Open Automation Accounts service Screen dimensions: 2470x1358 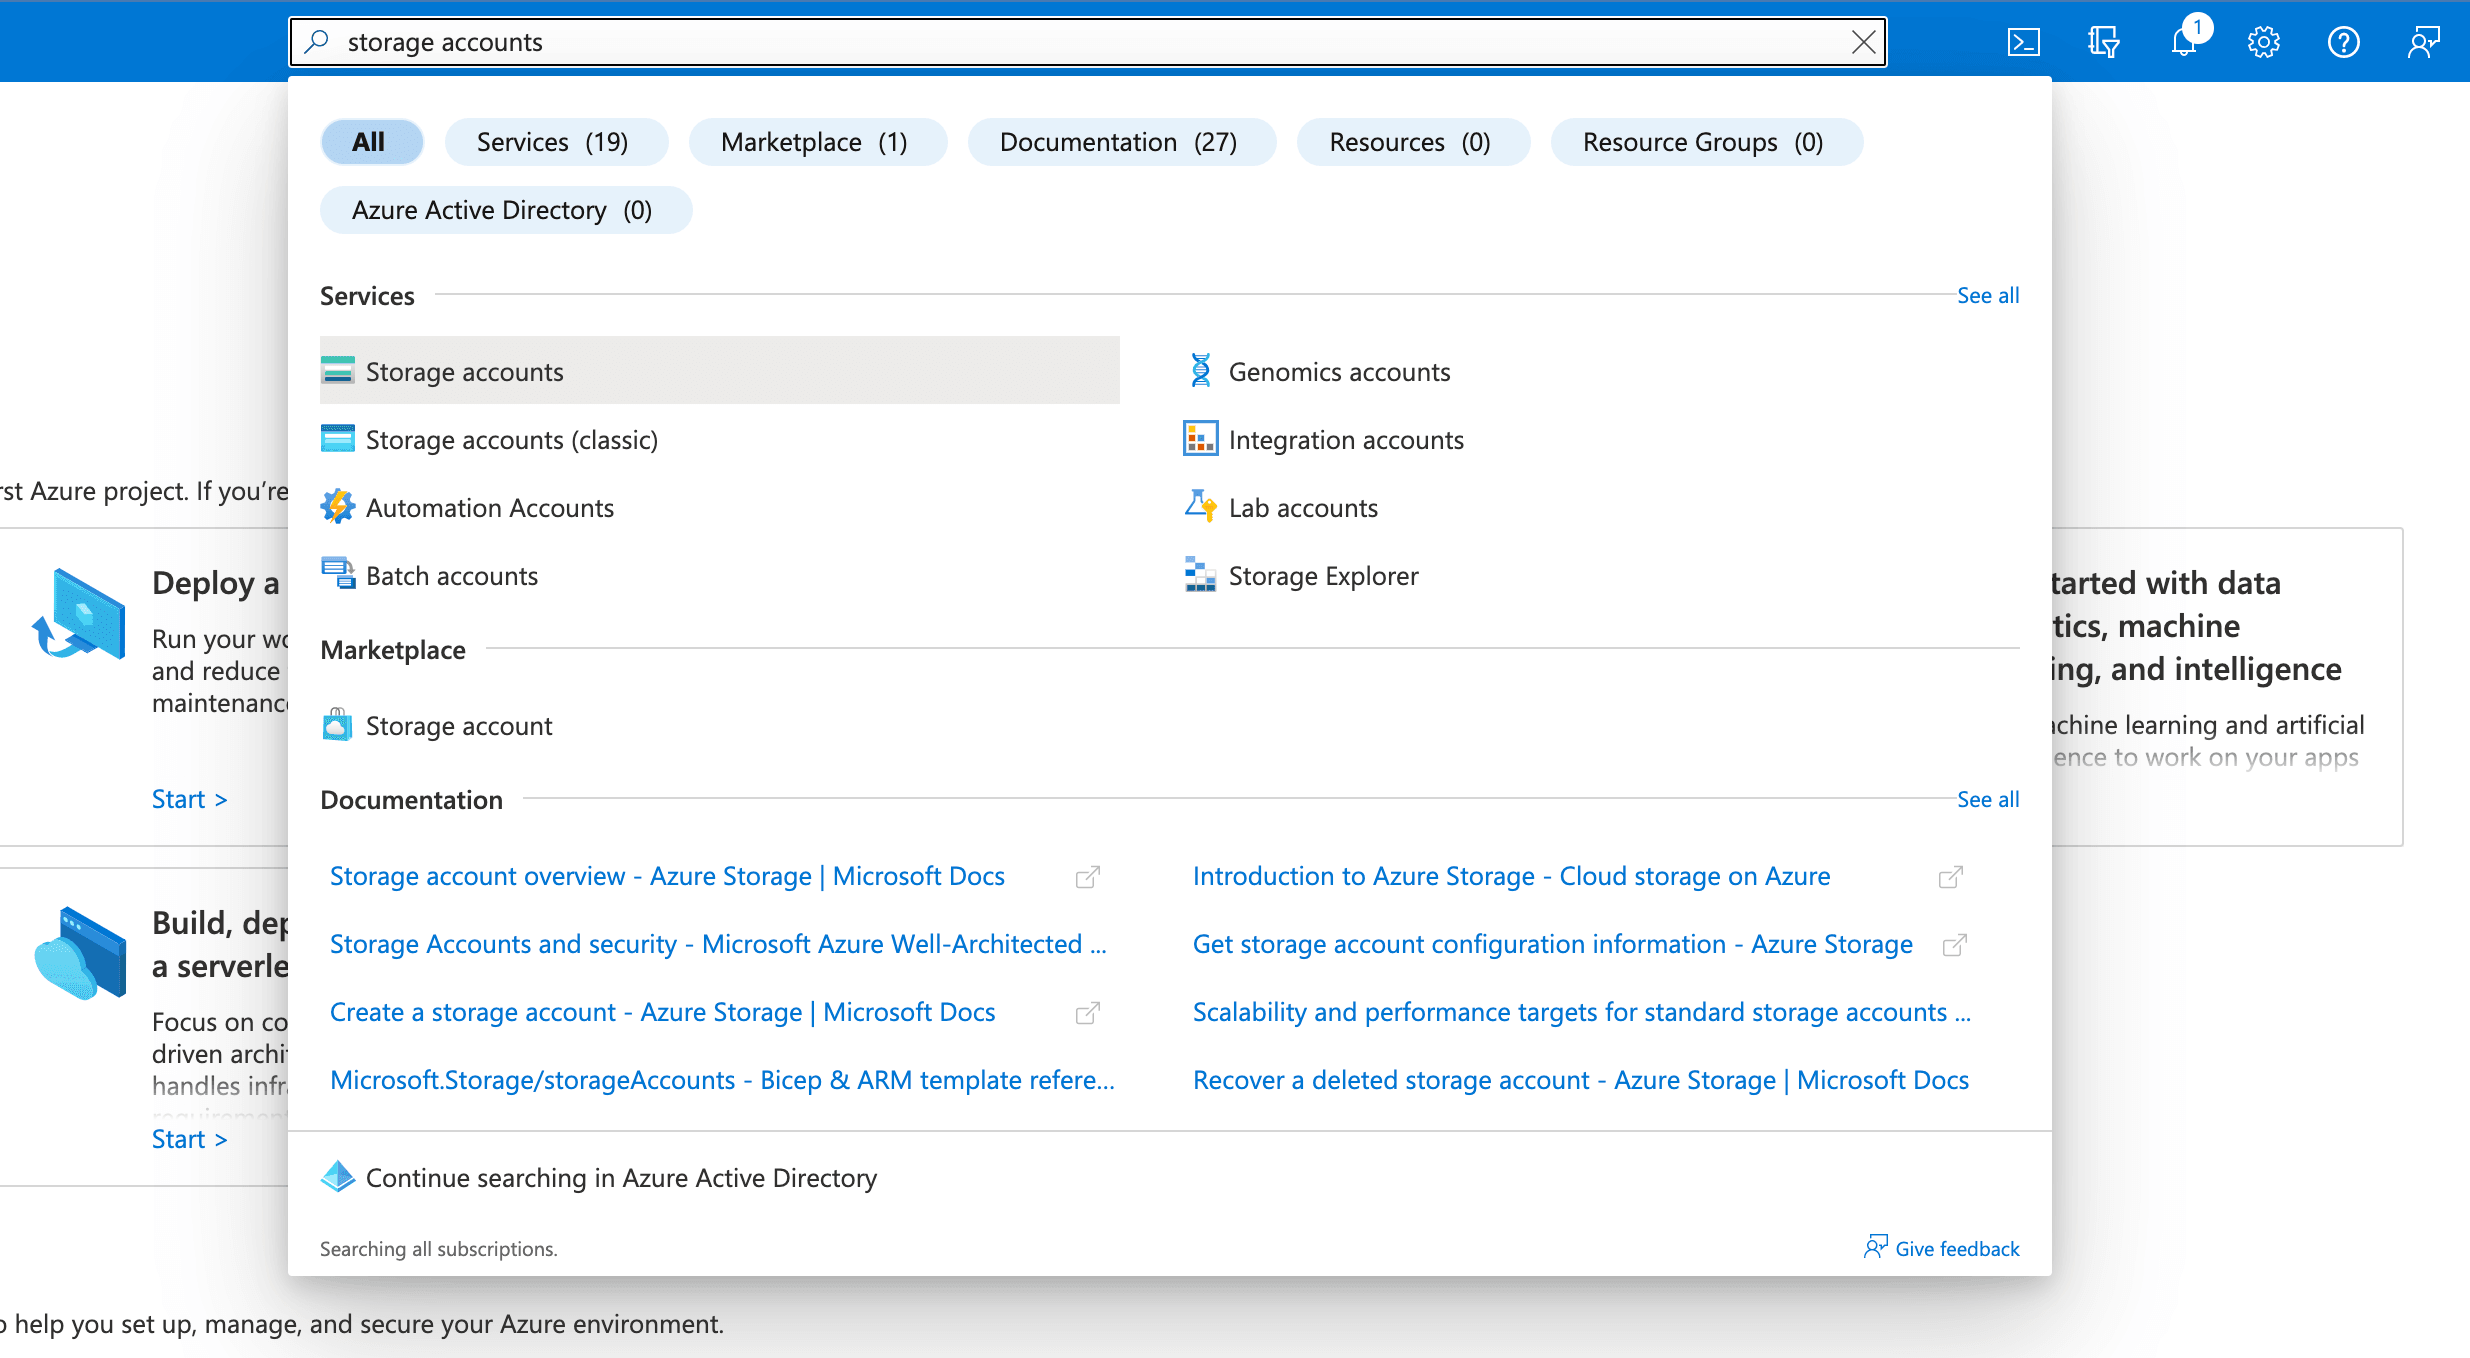pyautogui.click(x=489, y=508)
